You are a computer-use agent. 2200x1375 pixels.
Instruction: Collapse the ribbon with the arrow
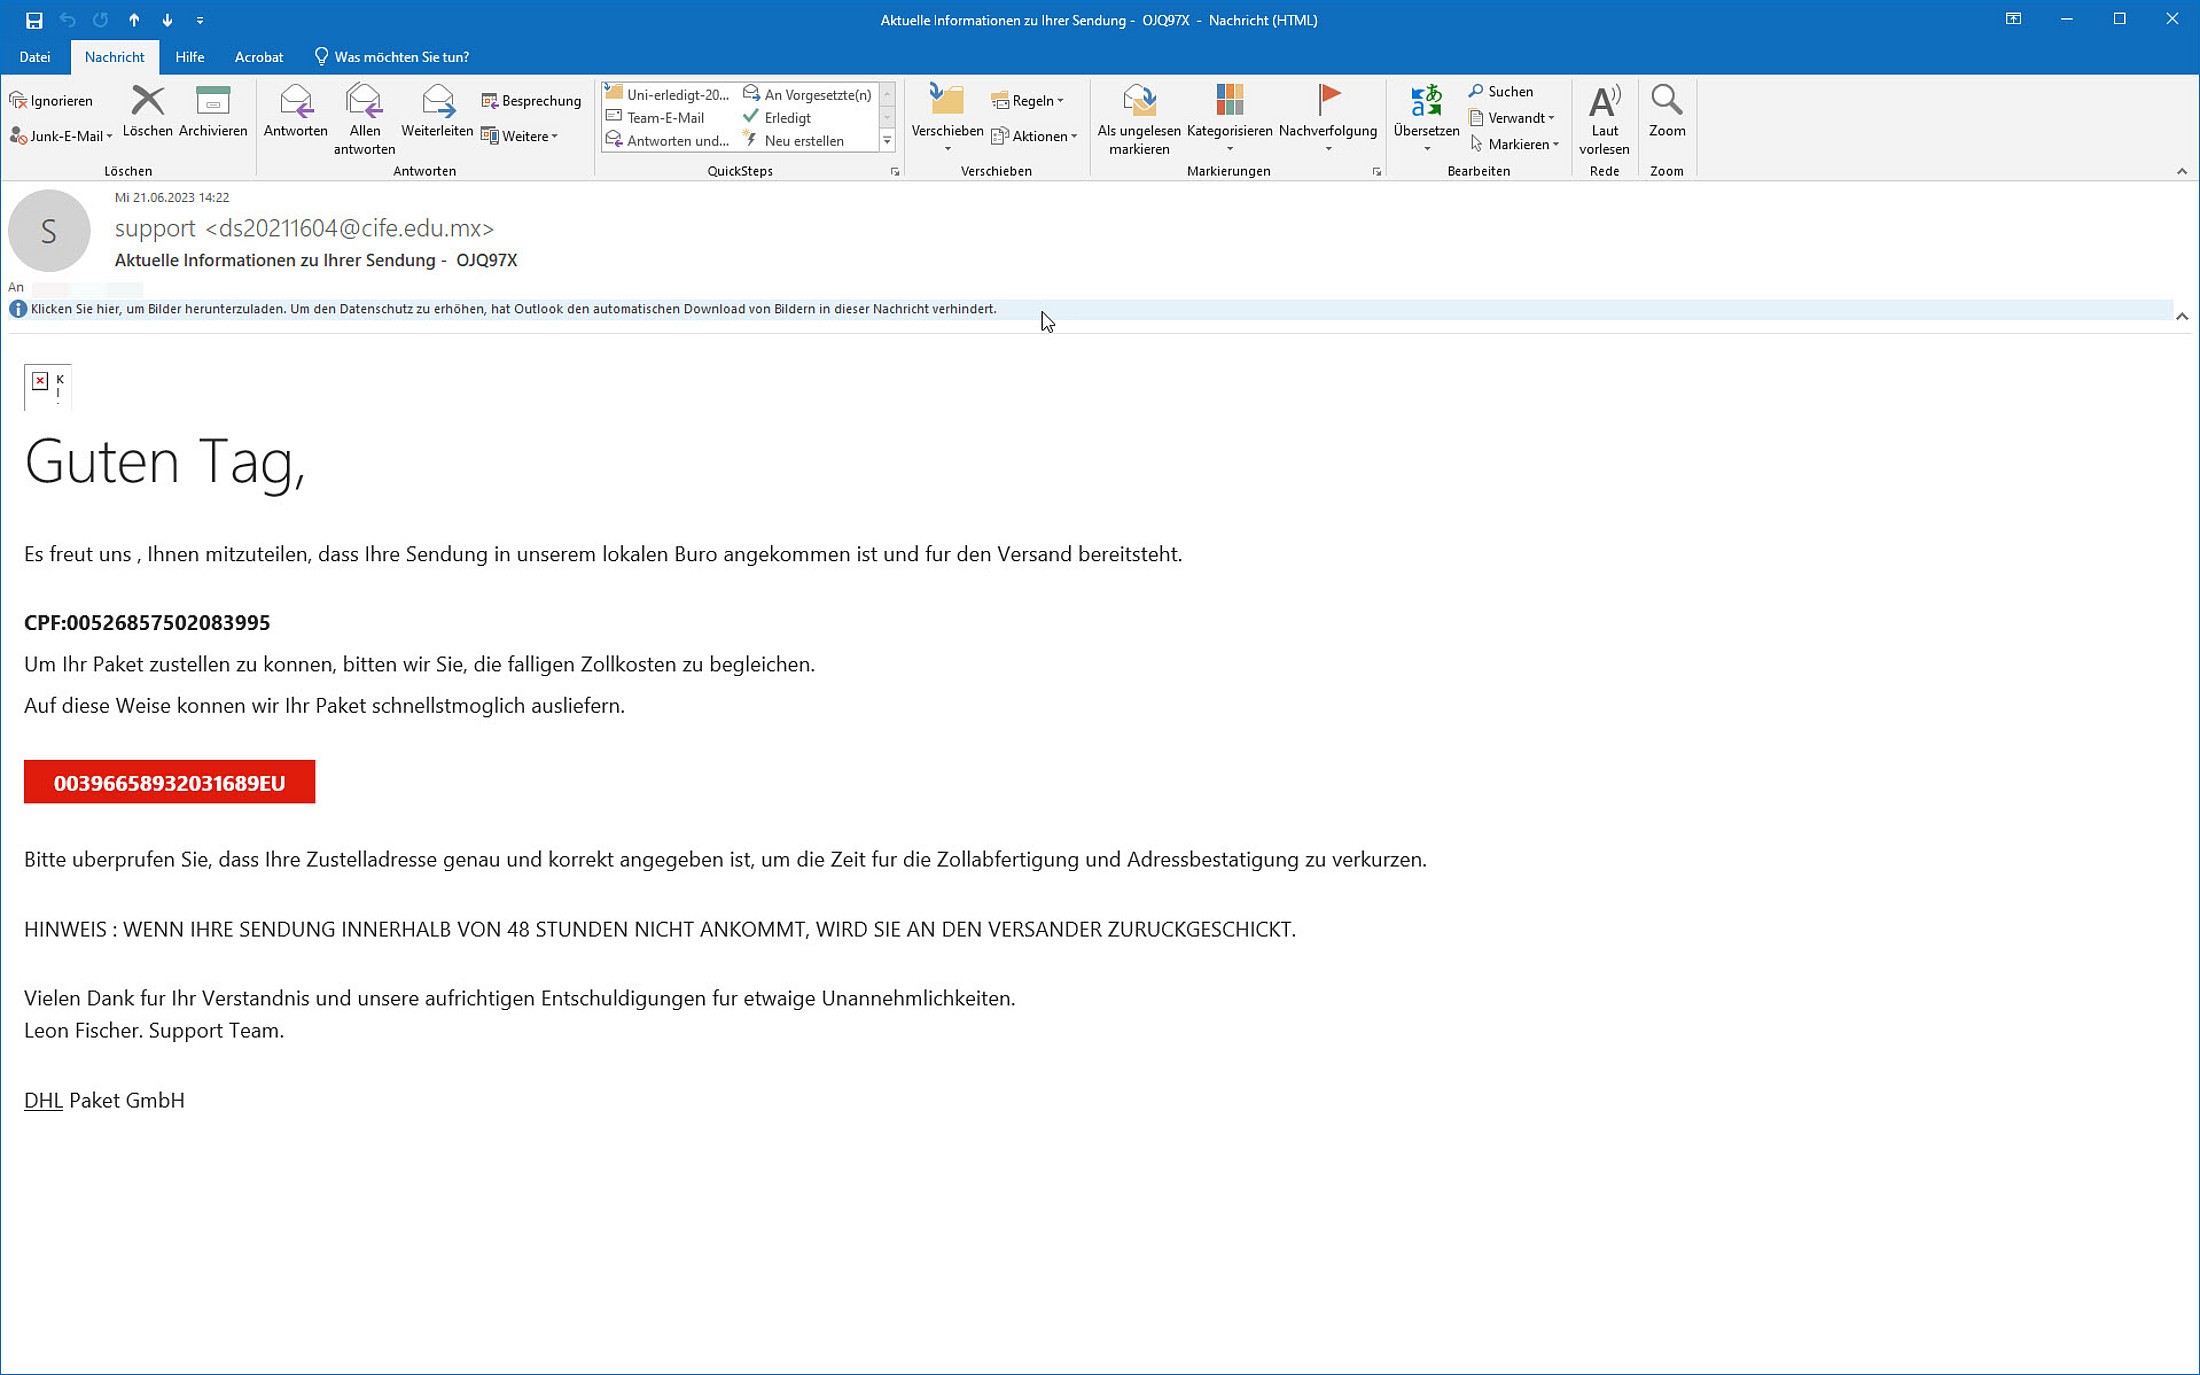click(x=2181, y=171)
